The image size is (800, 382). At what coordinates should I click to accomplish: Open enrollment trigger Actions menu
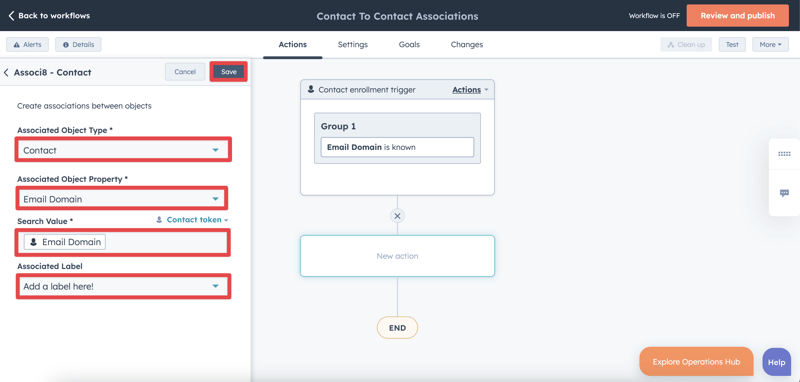pyautogui.click(x=470, y=90)
